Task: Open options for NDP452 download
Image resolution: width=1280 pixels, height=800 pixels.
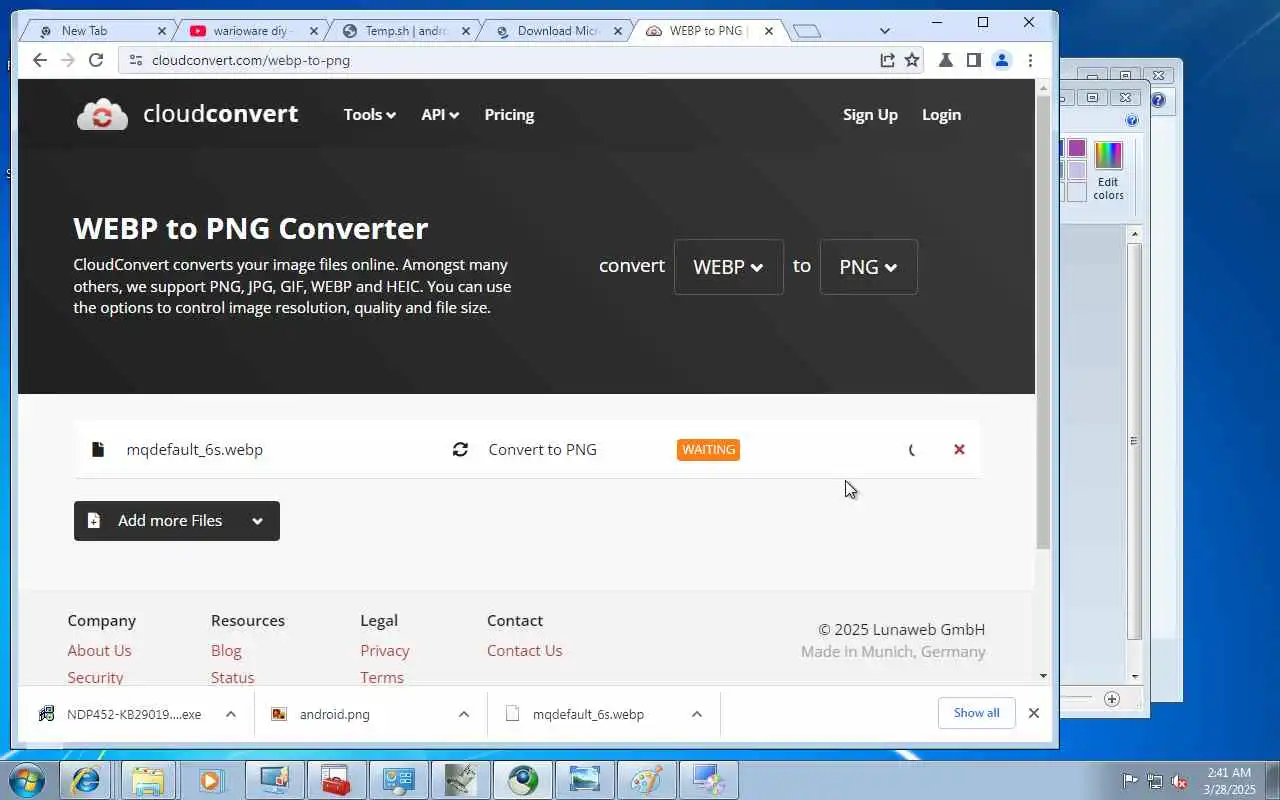Action: click(x=231, y=714)
